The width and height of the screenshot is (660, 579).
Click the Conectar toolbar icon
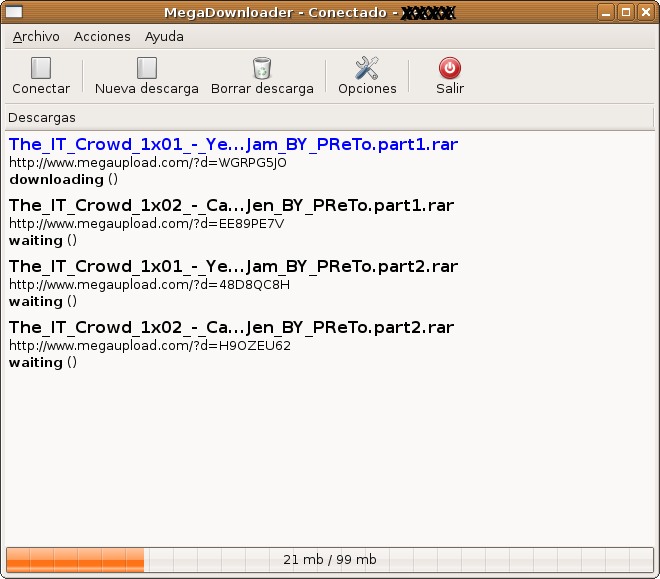click(x=41, y=68)
